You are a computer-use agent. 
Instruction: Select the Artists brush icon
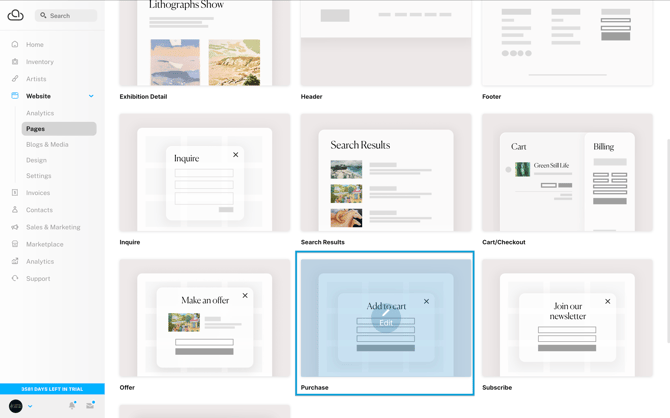[15, 79]
